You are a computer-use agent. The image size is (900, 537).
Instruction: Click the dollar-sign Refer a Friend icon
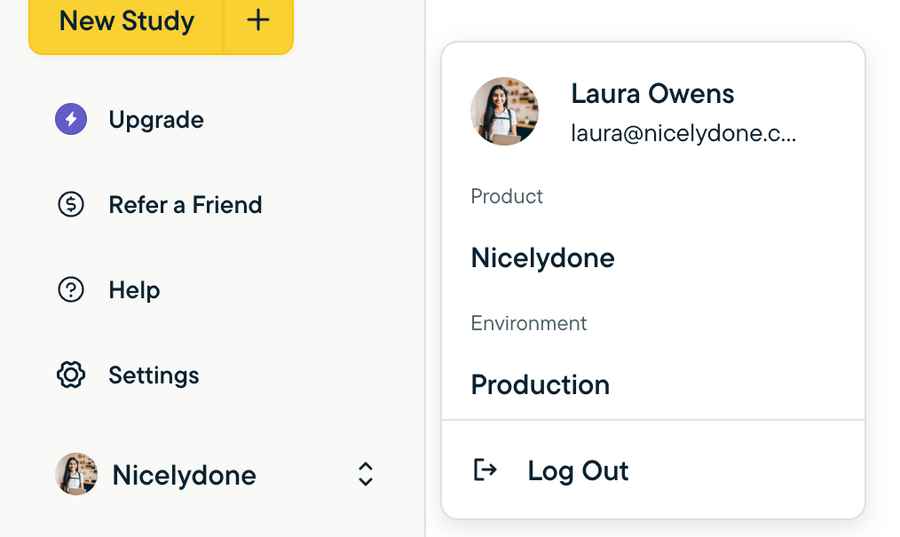(x=71, y=204)
